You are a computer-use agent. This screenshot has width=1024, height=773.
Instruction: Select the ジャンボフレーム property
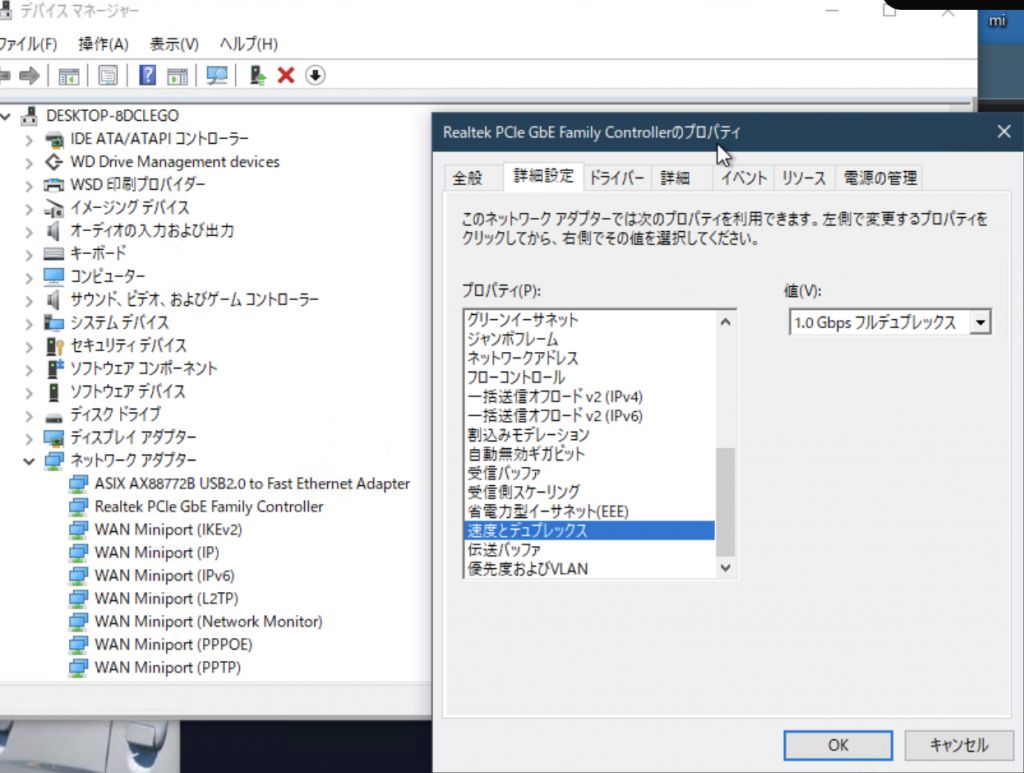coord(589,339)
